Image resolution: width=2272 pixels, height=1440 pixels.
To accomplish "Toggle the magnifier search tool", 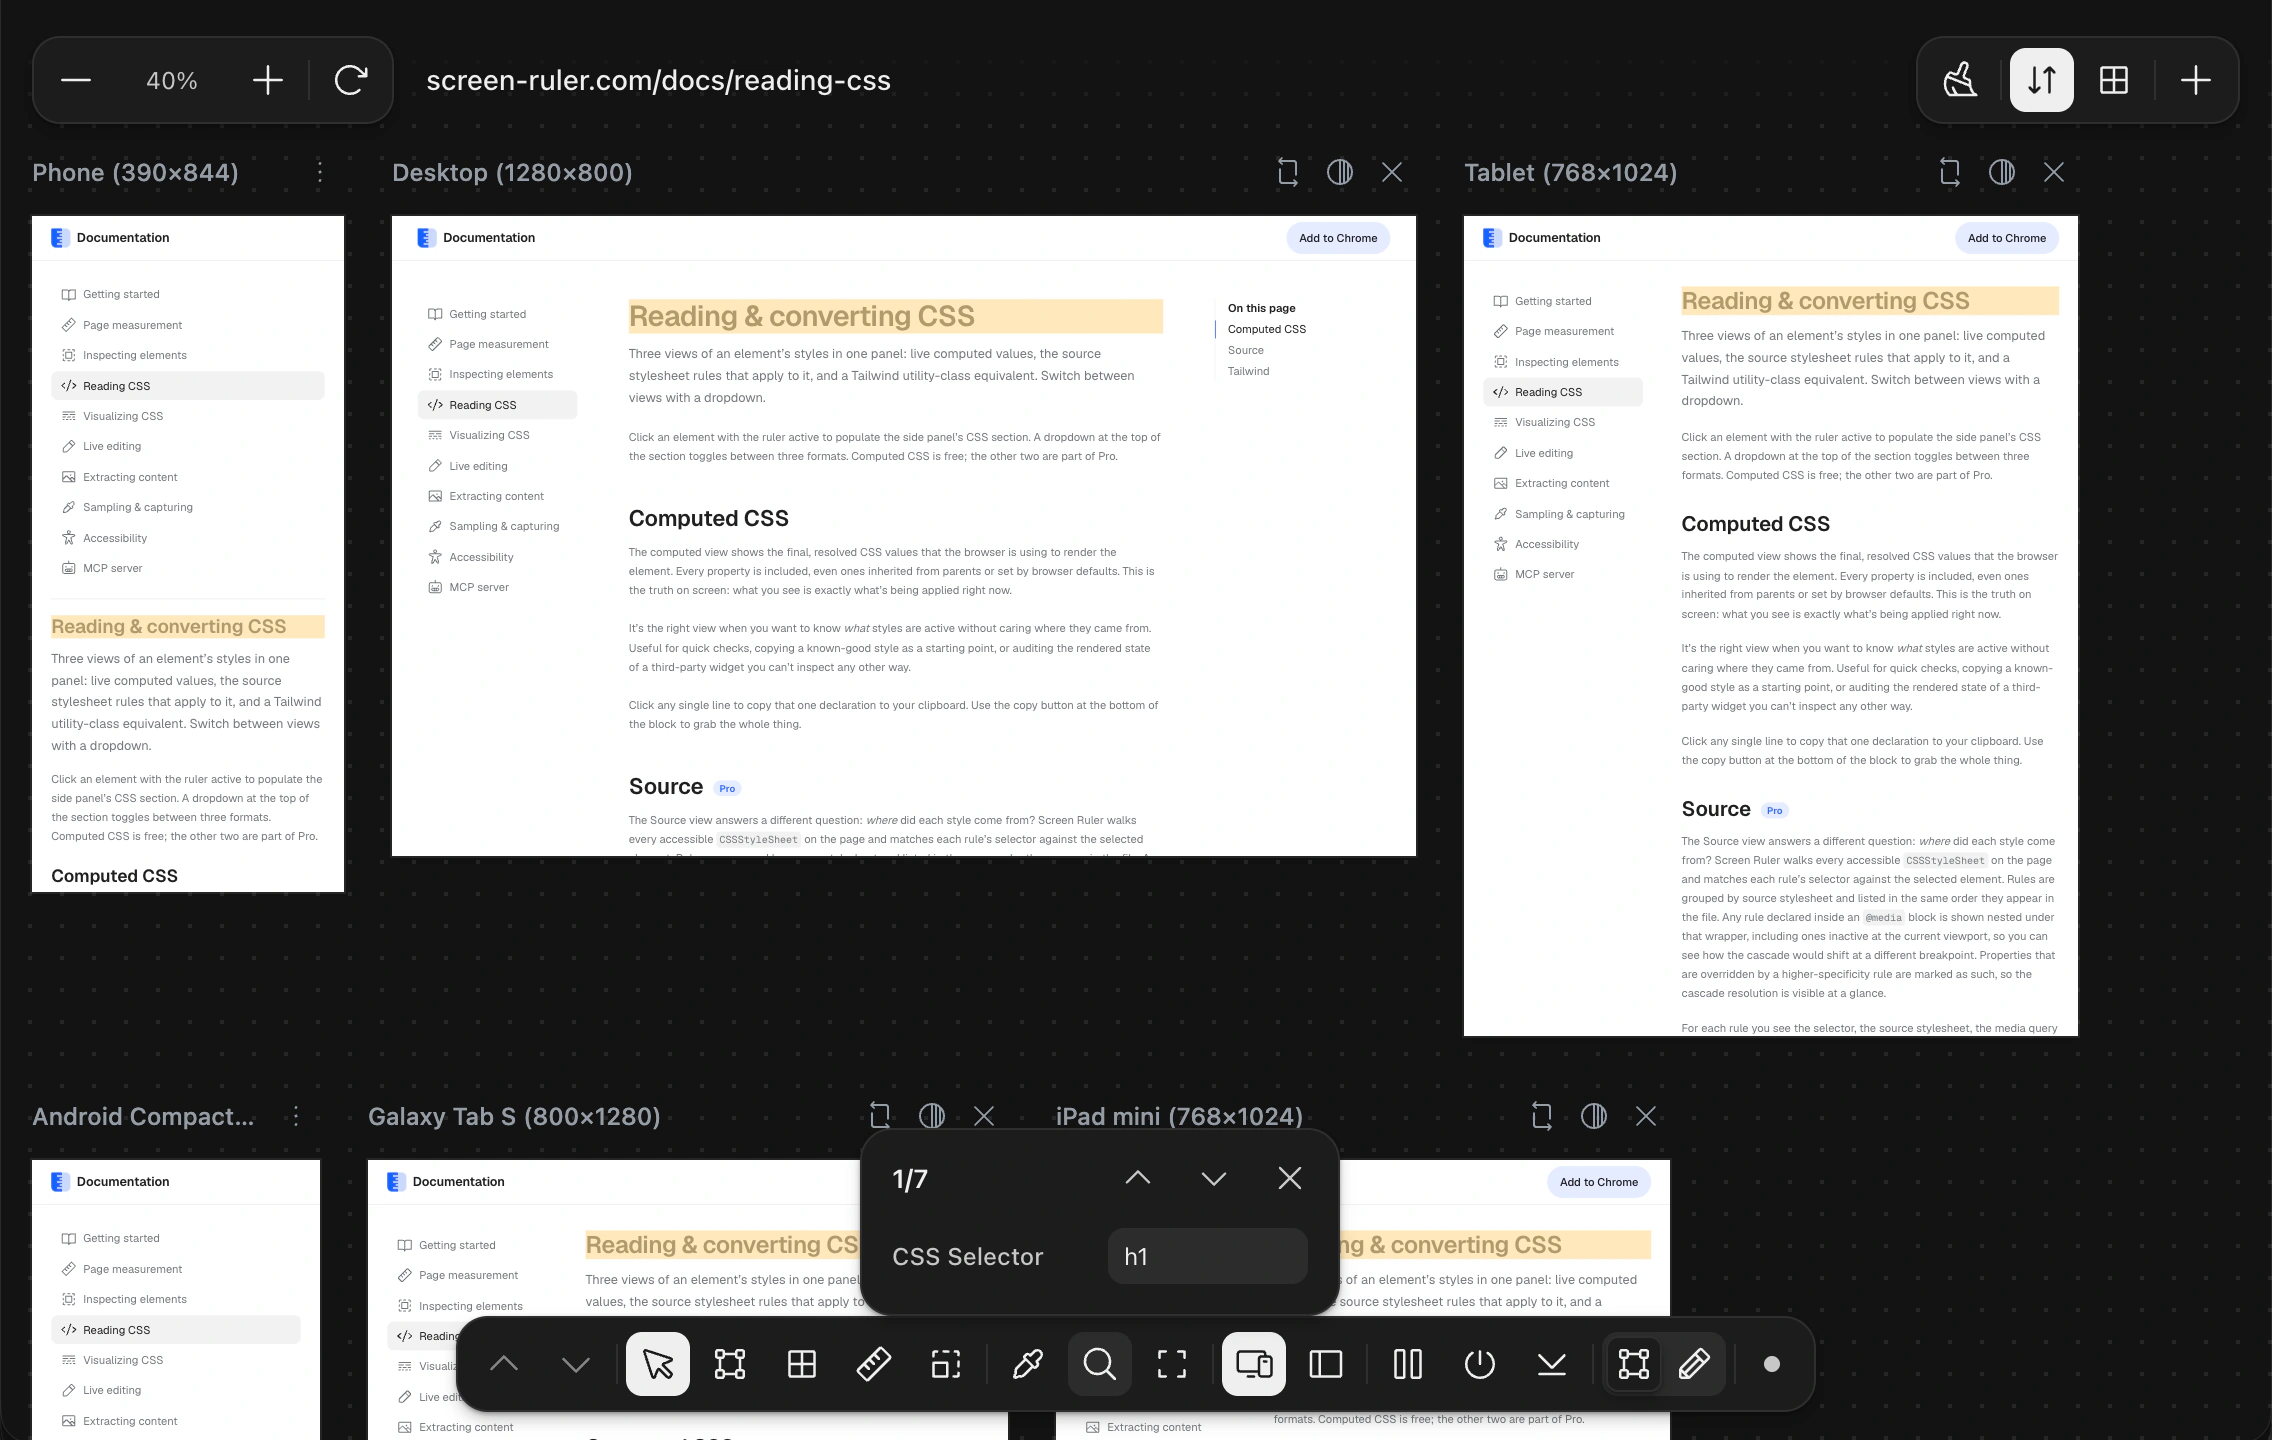I will [x=1100, y=1364].
